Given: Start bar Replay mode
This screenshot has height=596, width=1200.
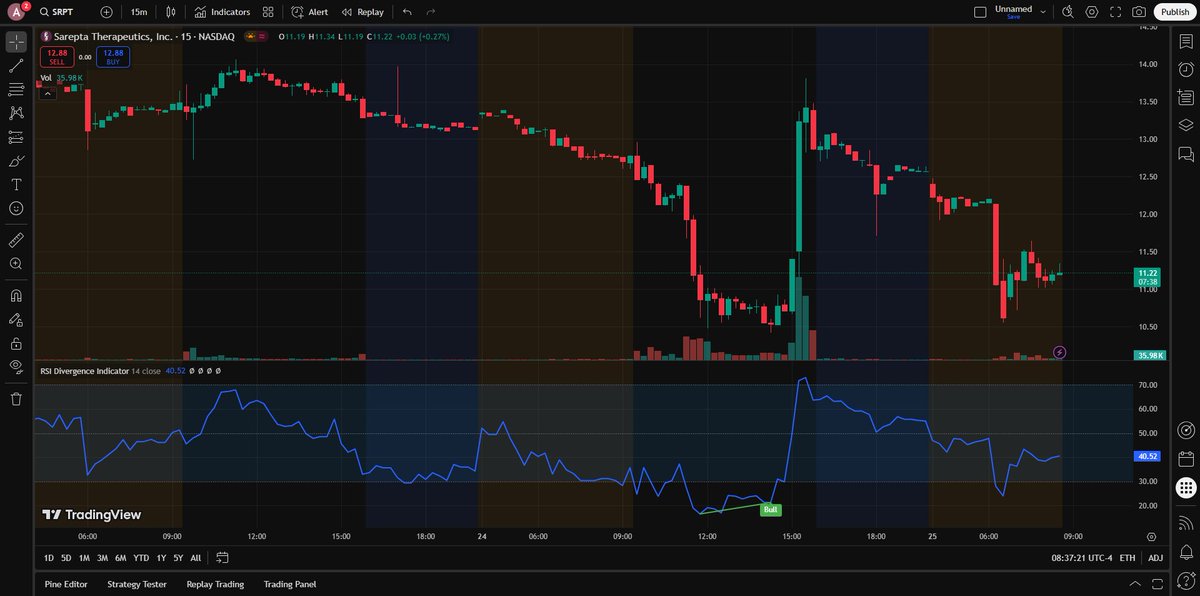Looking at the screenshot, I should (x=362, y=12).
